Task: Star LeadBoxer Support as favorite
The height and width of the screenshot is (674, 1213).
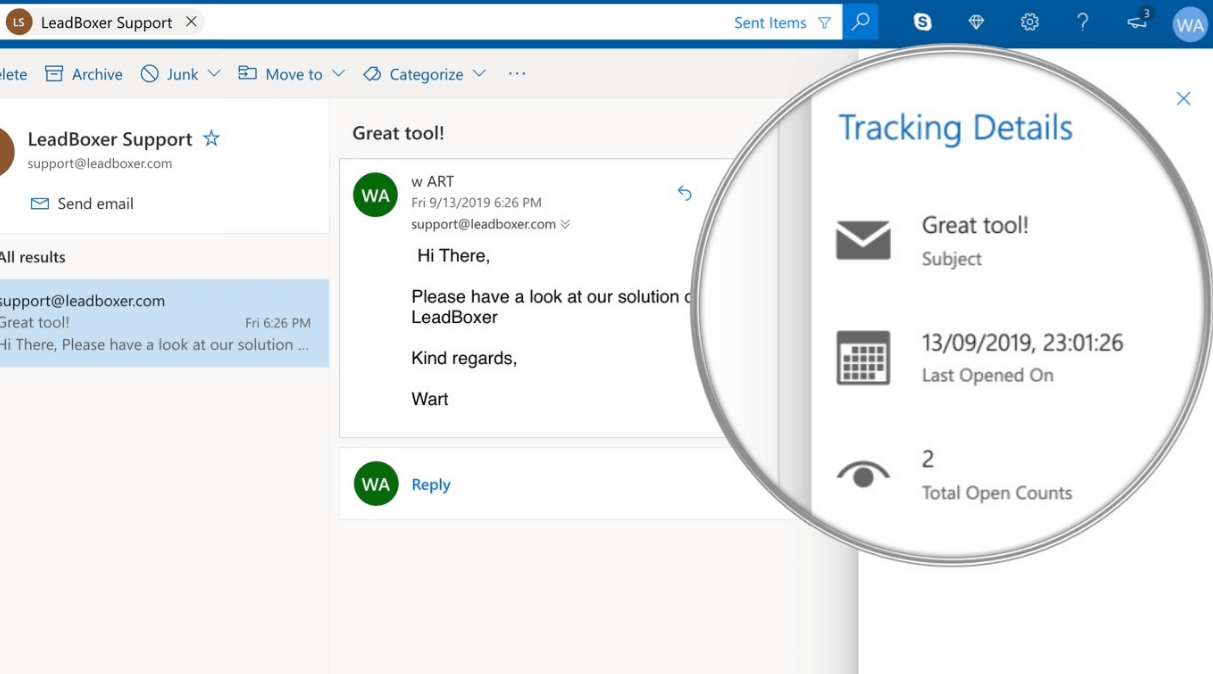Action: pos(211,139)
